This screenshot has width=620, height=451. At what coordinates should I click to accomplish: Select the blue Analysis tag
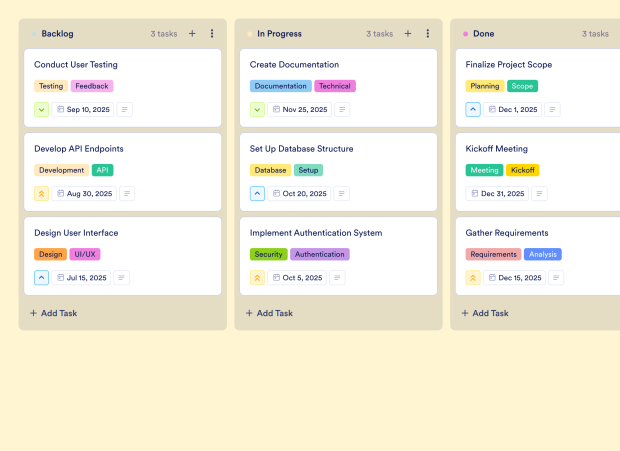tap(543, 255)
